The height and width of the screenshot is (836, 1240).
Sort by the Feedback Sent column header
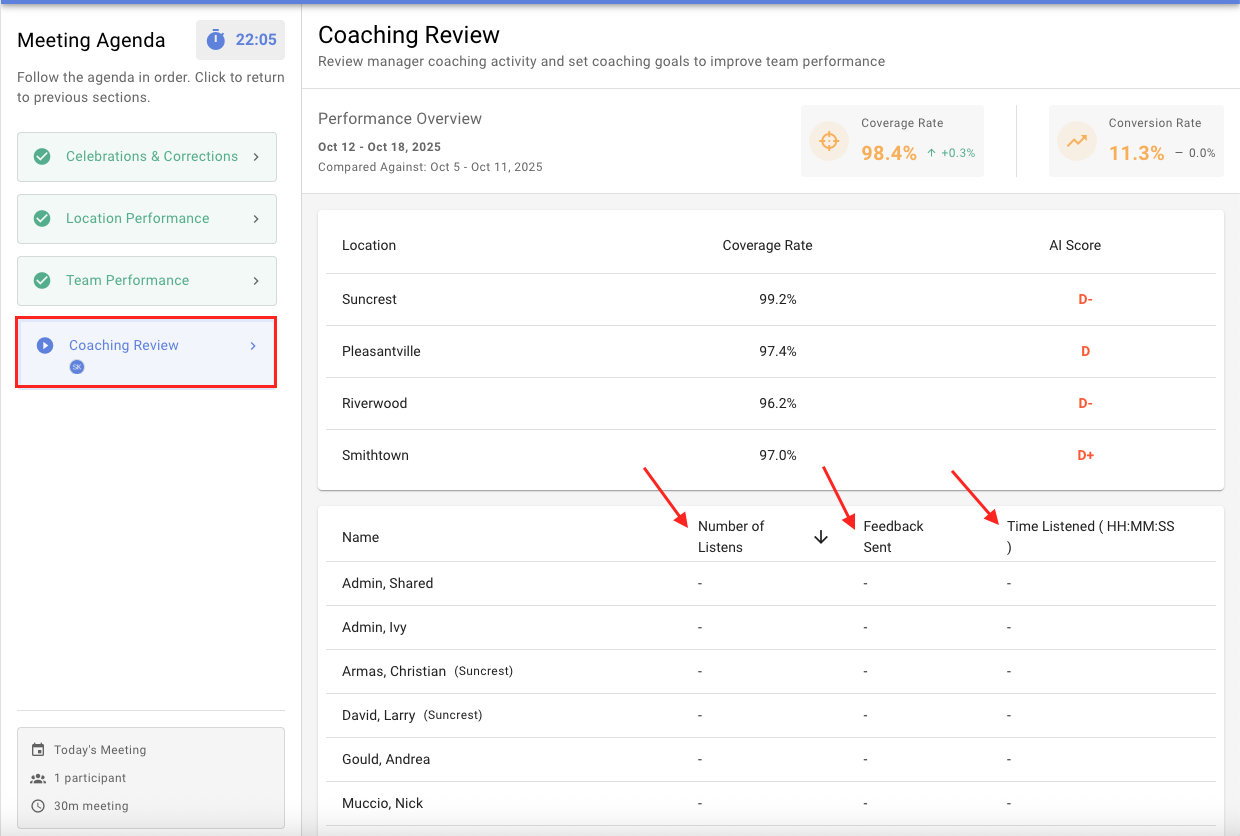893,537
